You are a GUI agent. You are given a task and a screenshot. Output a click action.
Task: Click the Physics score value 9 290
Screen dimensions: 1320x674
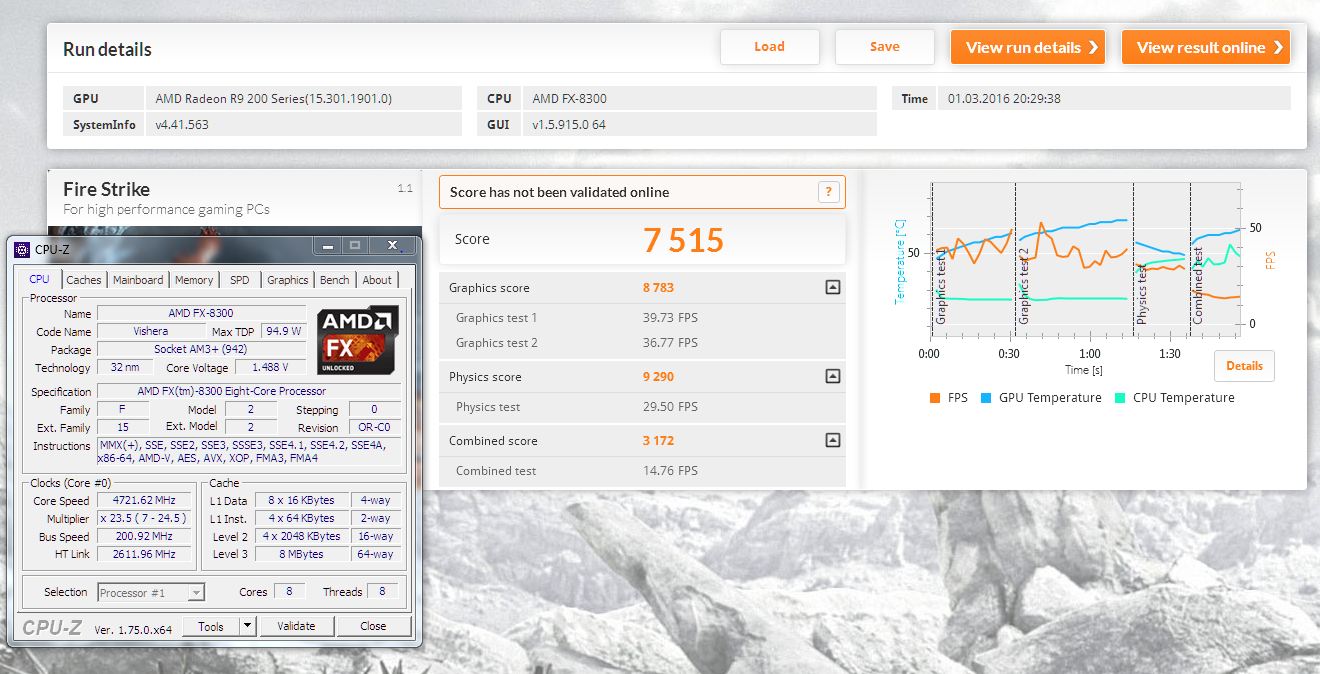[x=658, y=377]
